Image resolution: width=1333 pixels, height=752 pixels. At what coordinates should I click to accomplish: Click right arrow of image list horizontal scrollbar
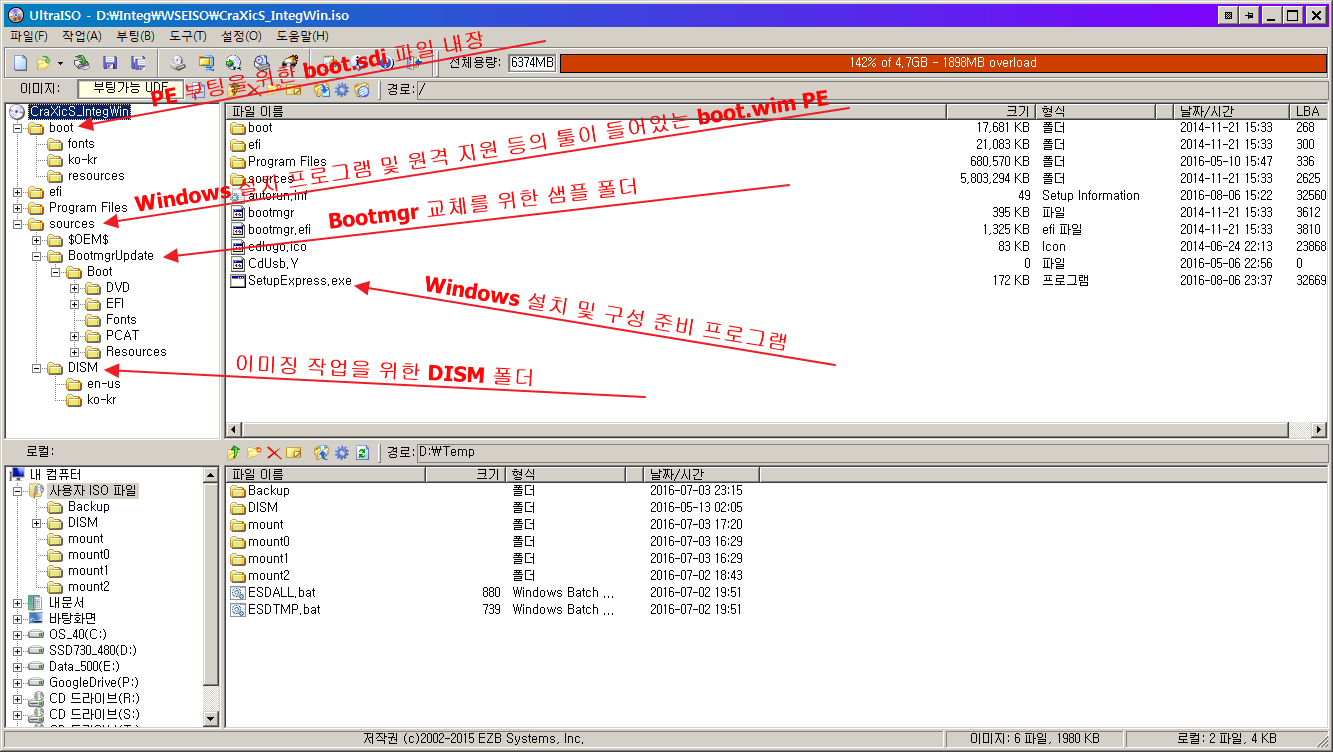(x=1319, y=429)
